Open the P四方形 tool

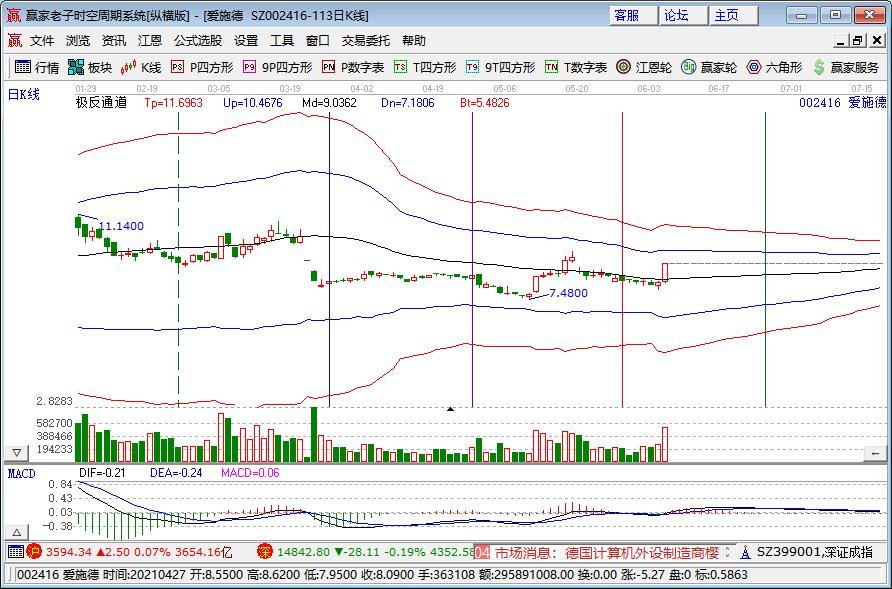tap(191, 68)
